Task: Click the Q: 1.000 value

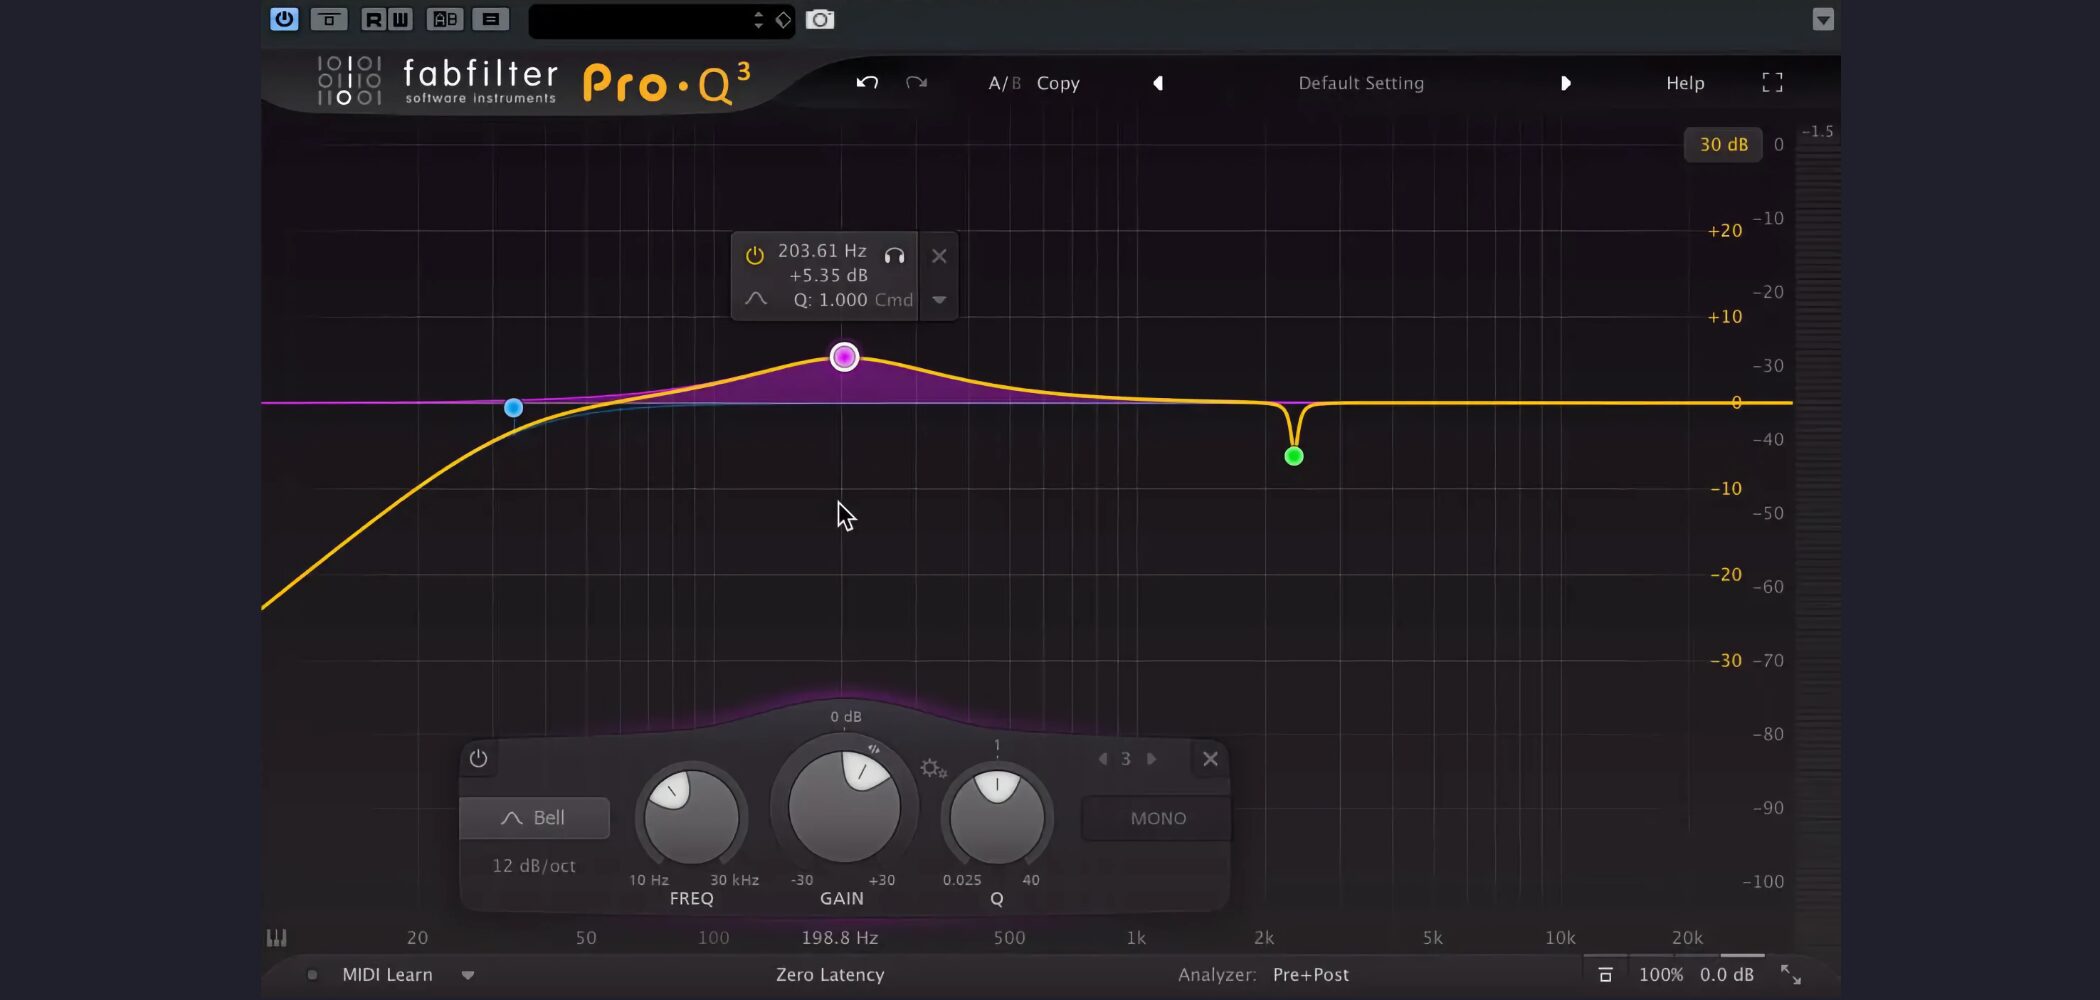Action: 830,300
